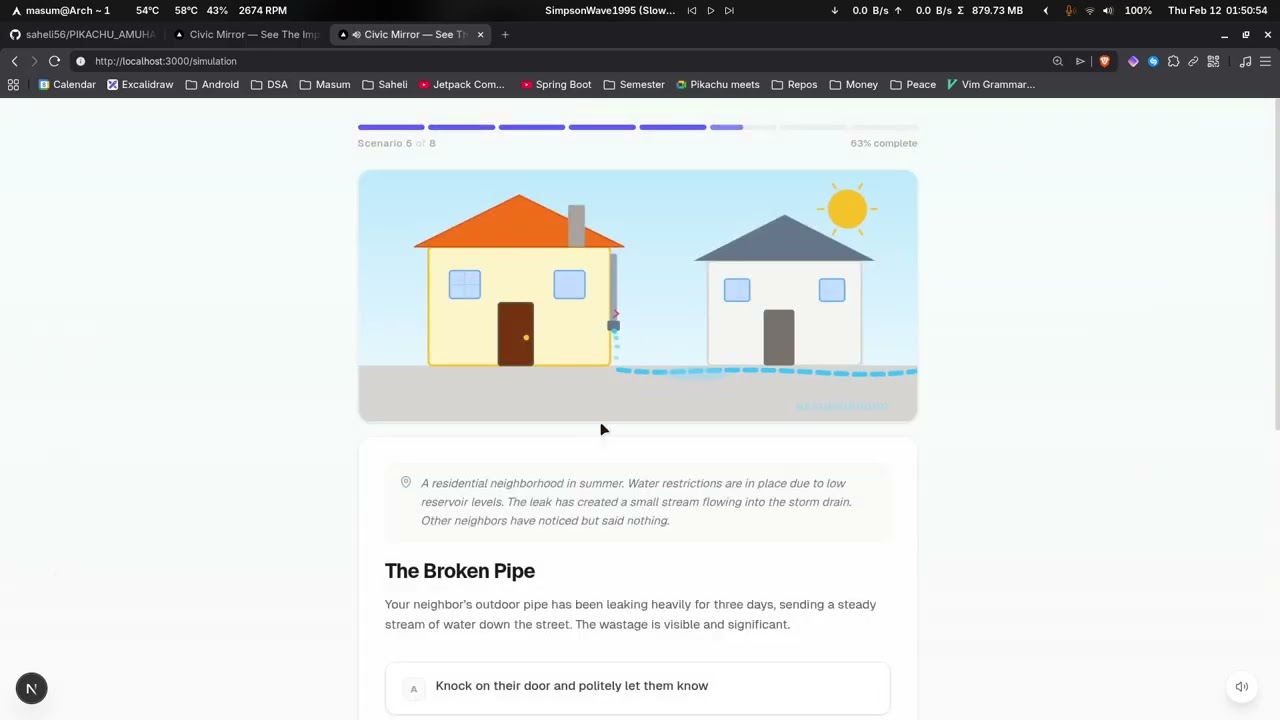Go back to the previous page
1280x720 pixels.
click(x=14, y=61)
